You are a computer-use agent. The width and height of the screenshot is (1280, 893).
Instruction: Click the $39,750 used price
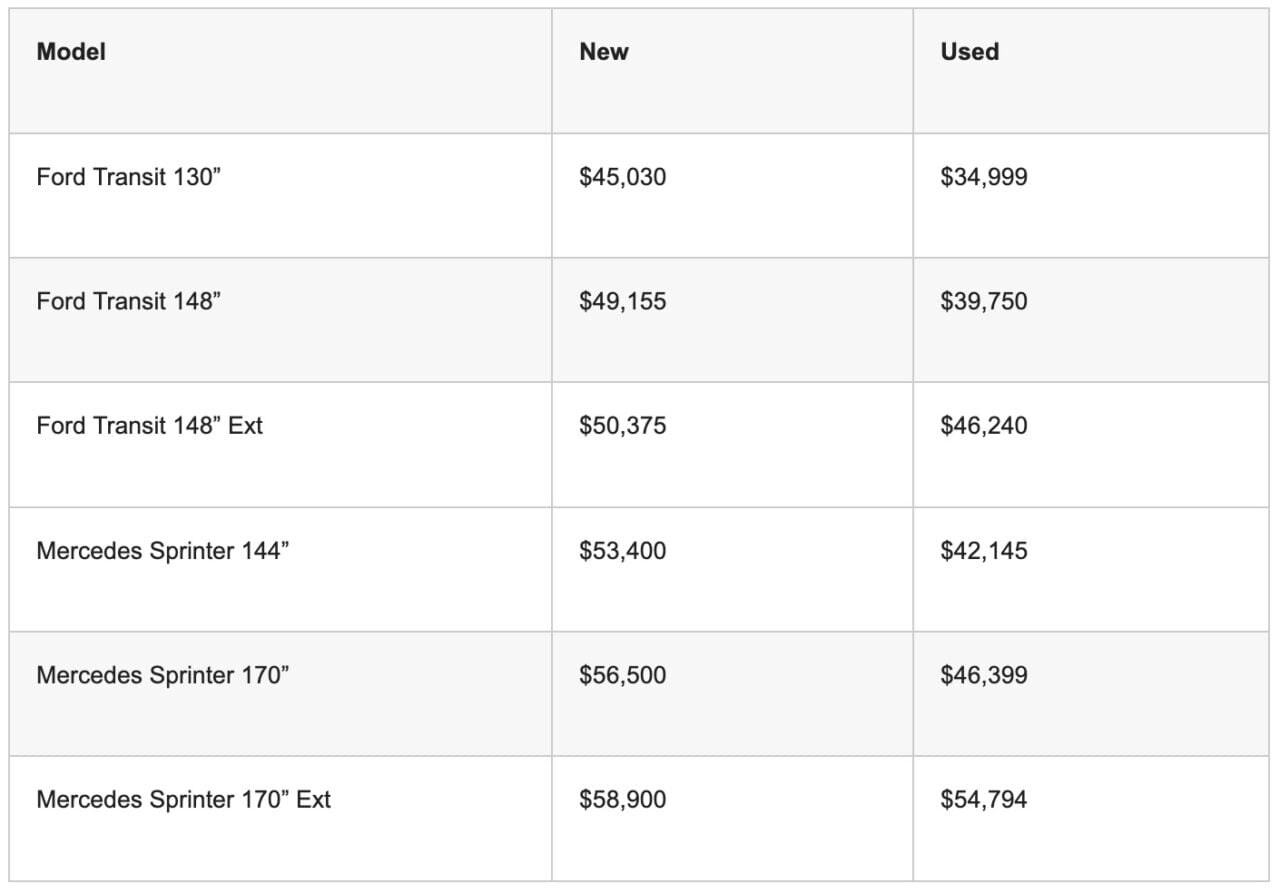coord(983,301)
